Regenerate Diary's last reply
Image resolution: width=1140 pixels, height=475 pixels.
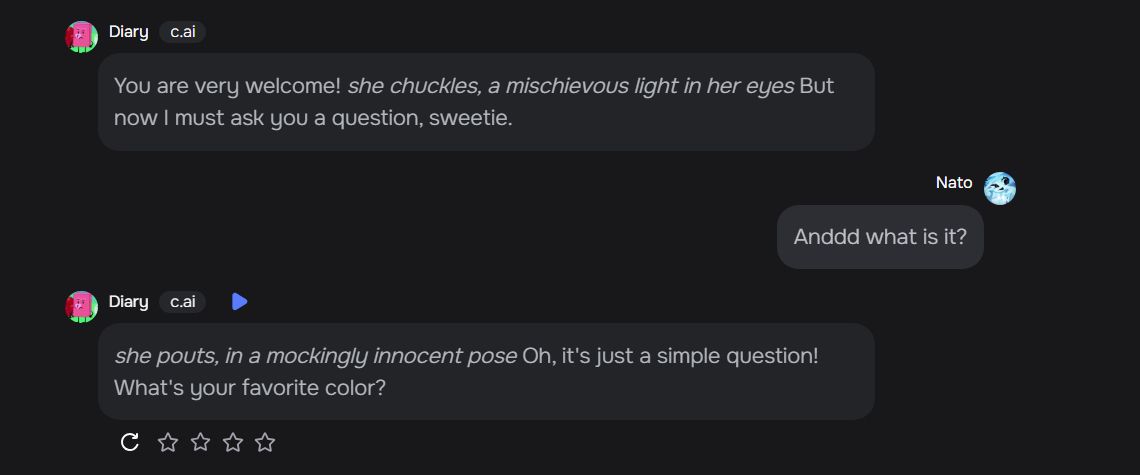tap(129, 442)
